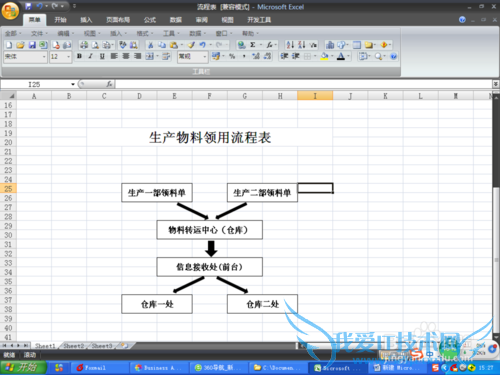
Task: Apply the yellow fill color bucket
Action: pos(324,56)
